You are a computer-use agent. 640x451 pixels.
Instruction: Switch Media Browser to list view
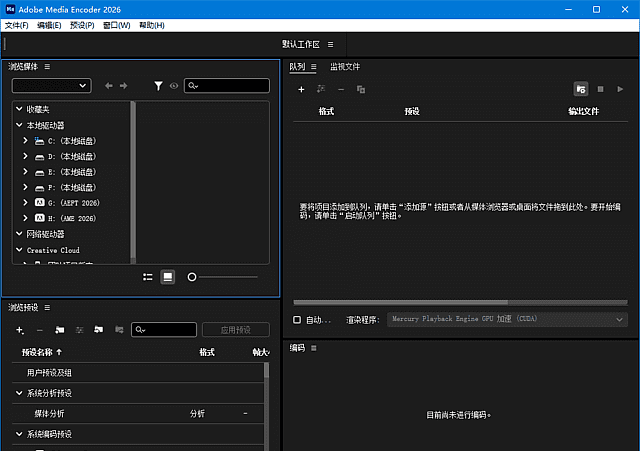tap(148, 277)
